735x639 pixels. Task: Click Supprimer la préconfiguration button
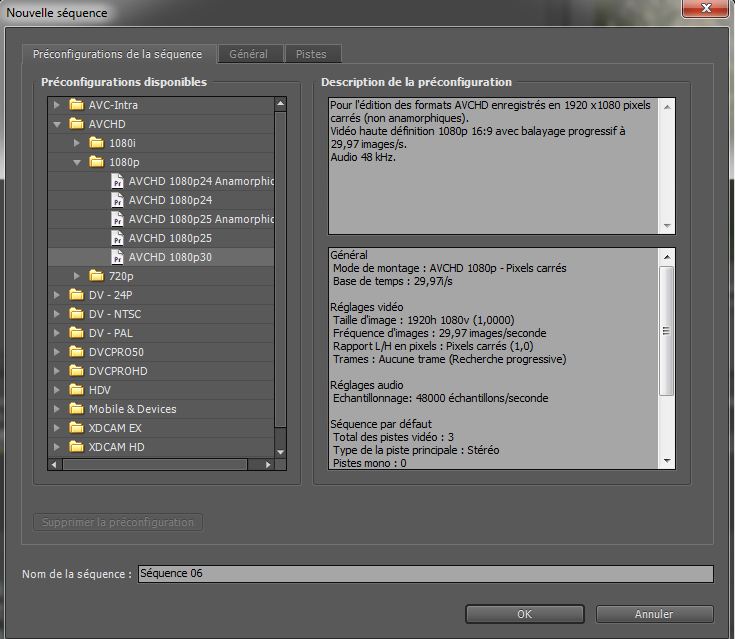(118, 522)
